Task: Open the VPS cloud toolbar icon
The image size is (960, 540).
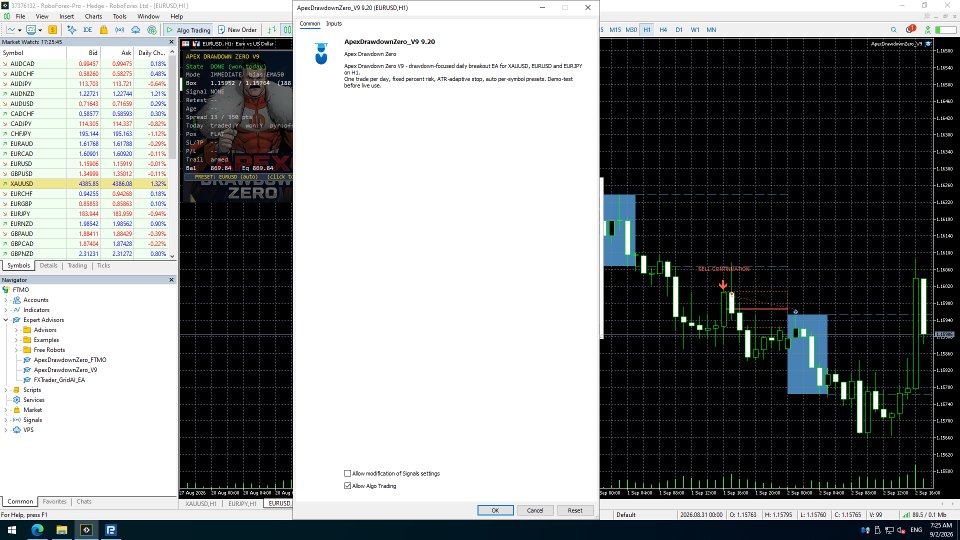Action: (135, 29)
